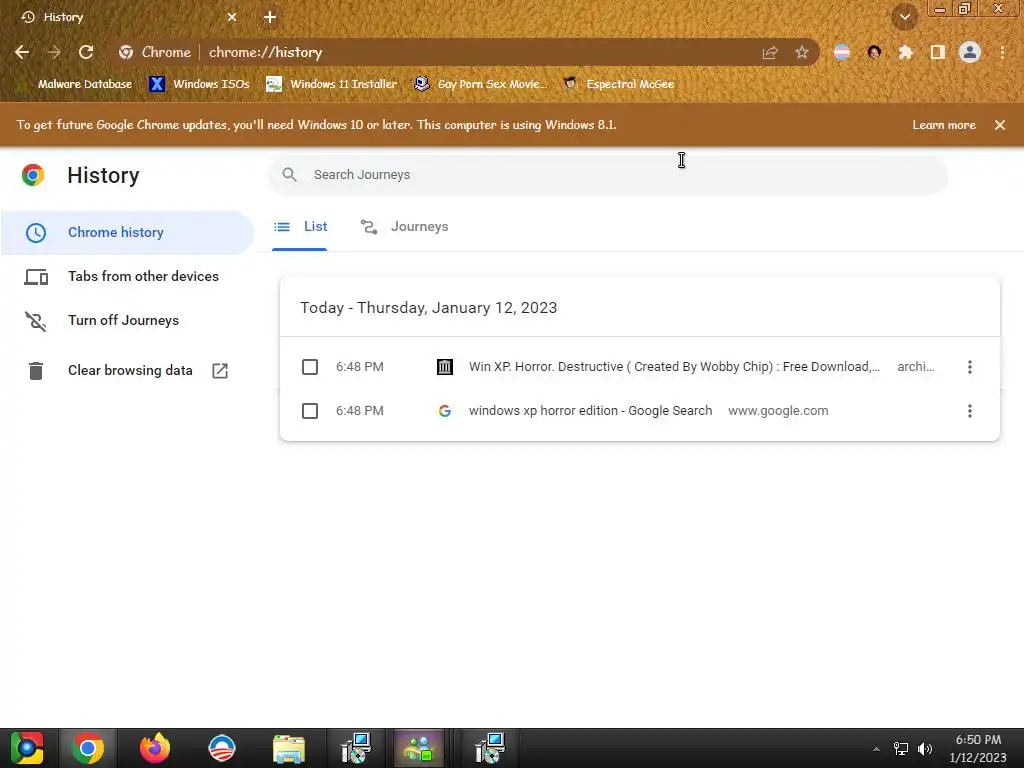Click the external link icon beside Clear browsing data
Screen dimensions: 1024x768
(220, 371)
